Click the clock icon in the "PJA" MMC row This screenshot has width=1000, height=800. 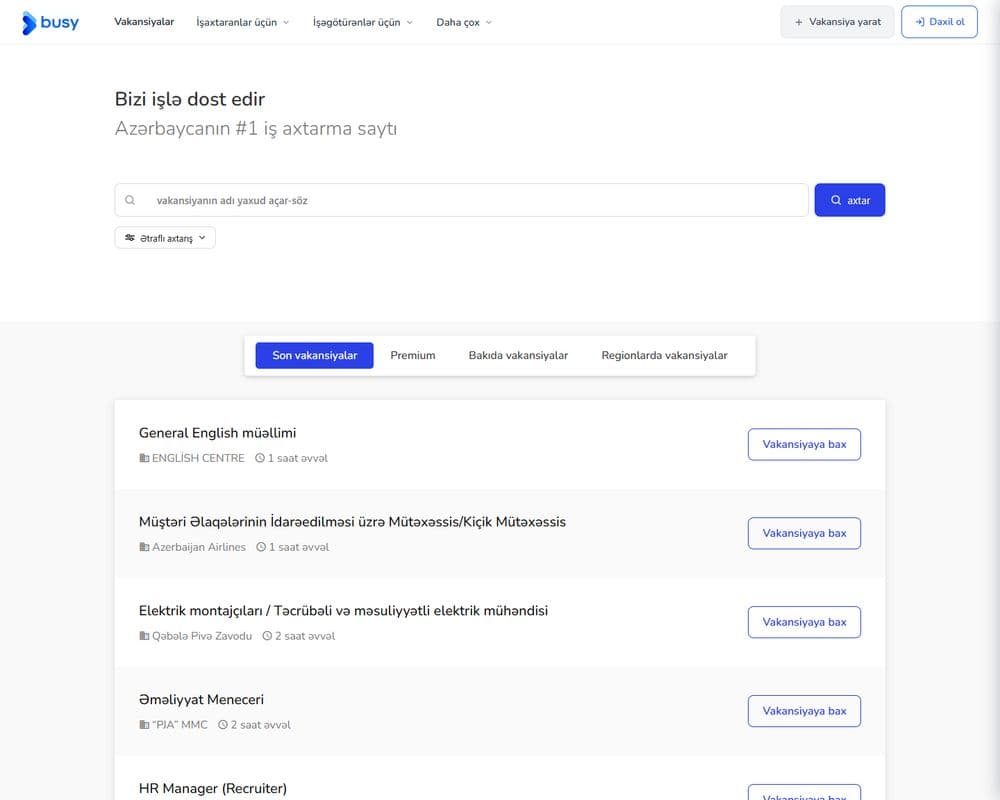tap(223, 725)
